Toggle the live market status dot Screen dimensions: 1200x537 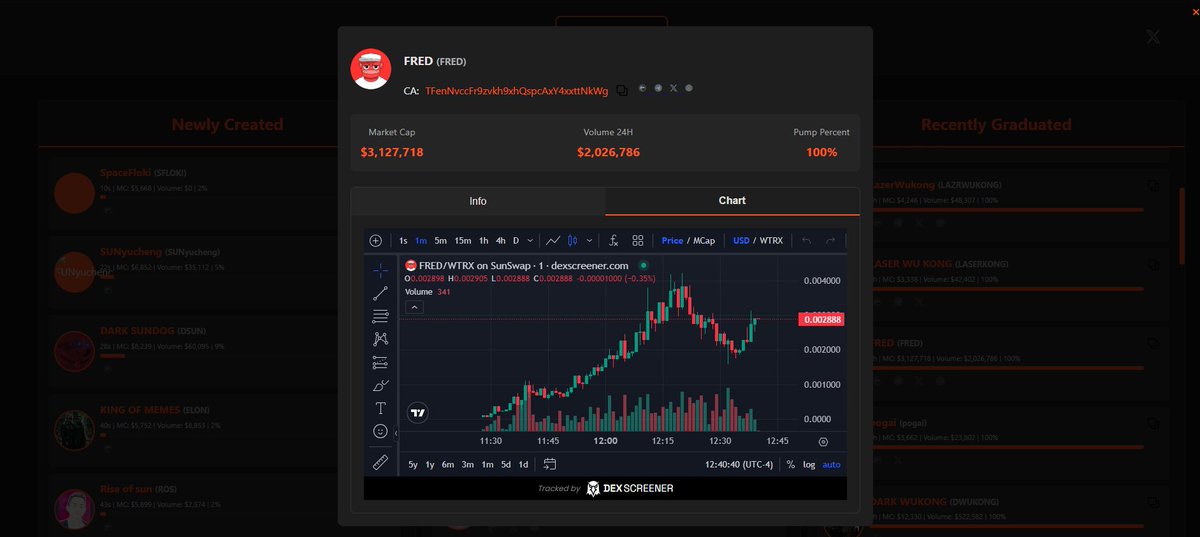tap(644, 265)
